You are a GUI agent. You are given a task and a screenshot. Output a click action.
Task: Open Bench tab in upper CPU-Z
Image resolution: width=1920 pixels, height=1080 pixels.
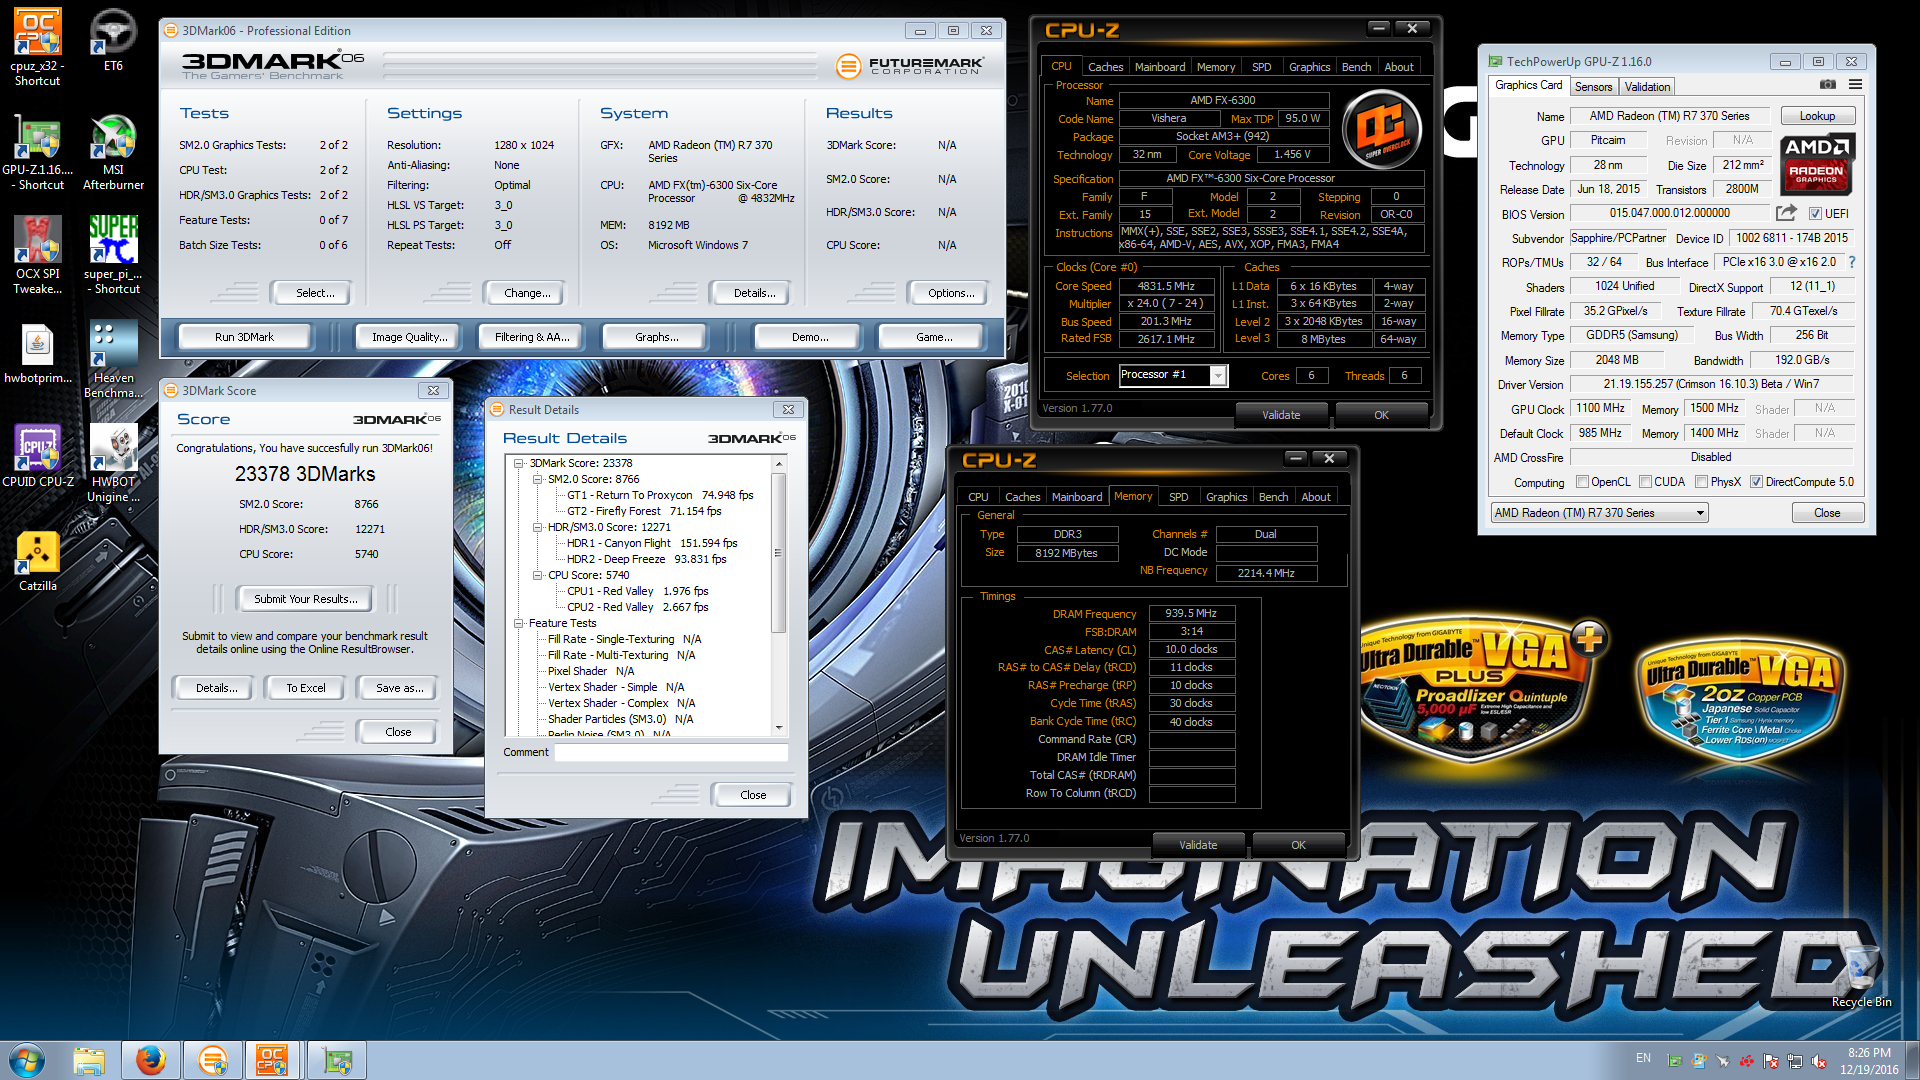click(1356, 67)
